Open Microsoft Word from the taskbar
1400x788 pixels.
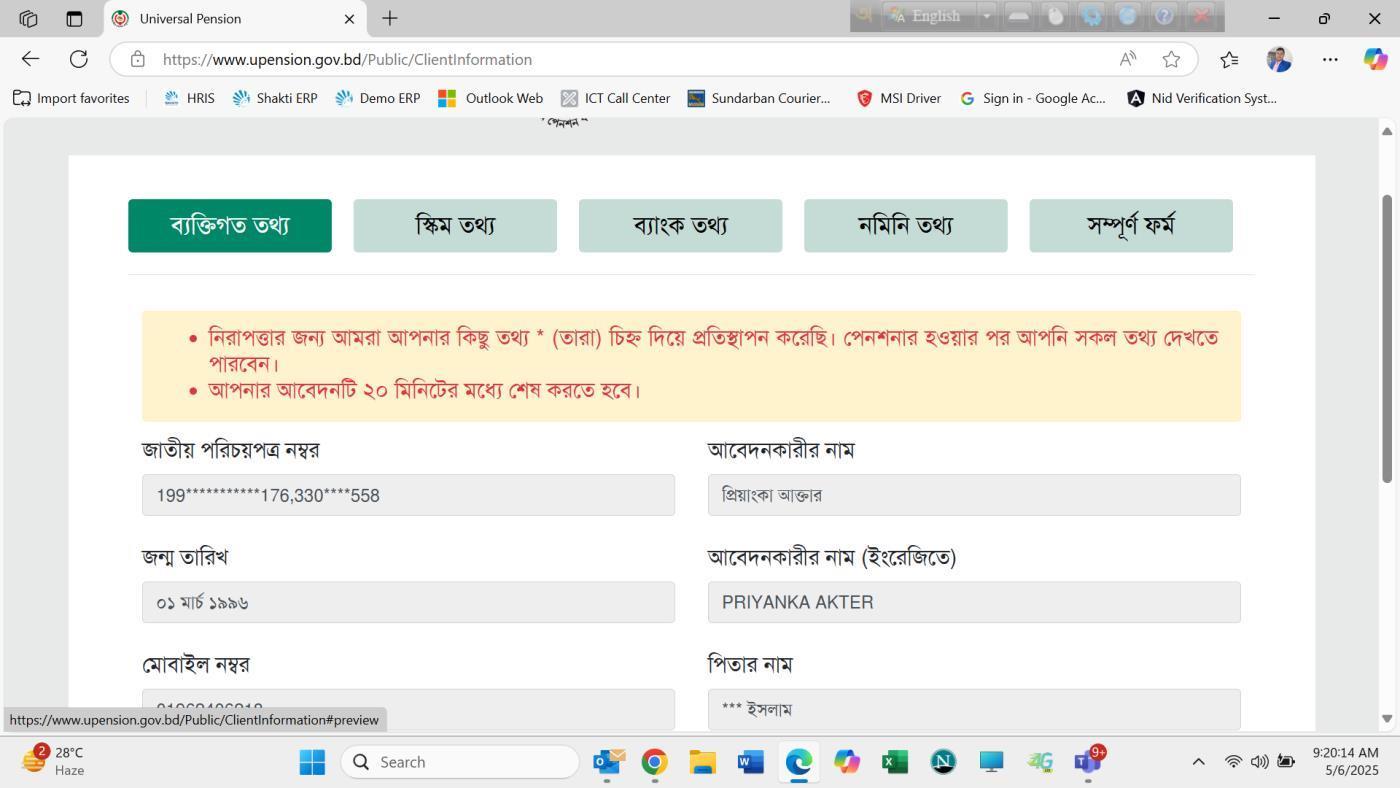pos(750,762)
